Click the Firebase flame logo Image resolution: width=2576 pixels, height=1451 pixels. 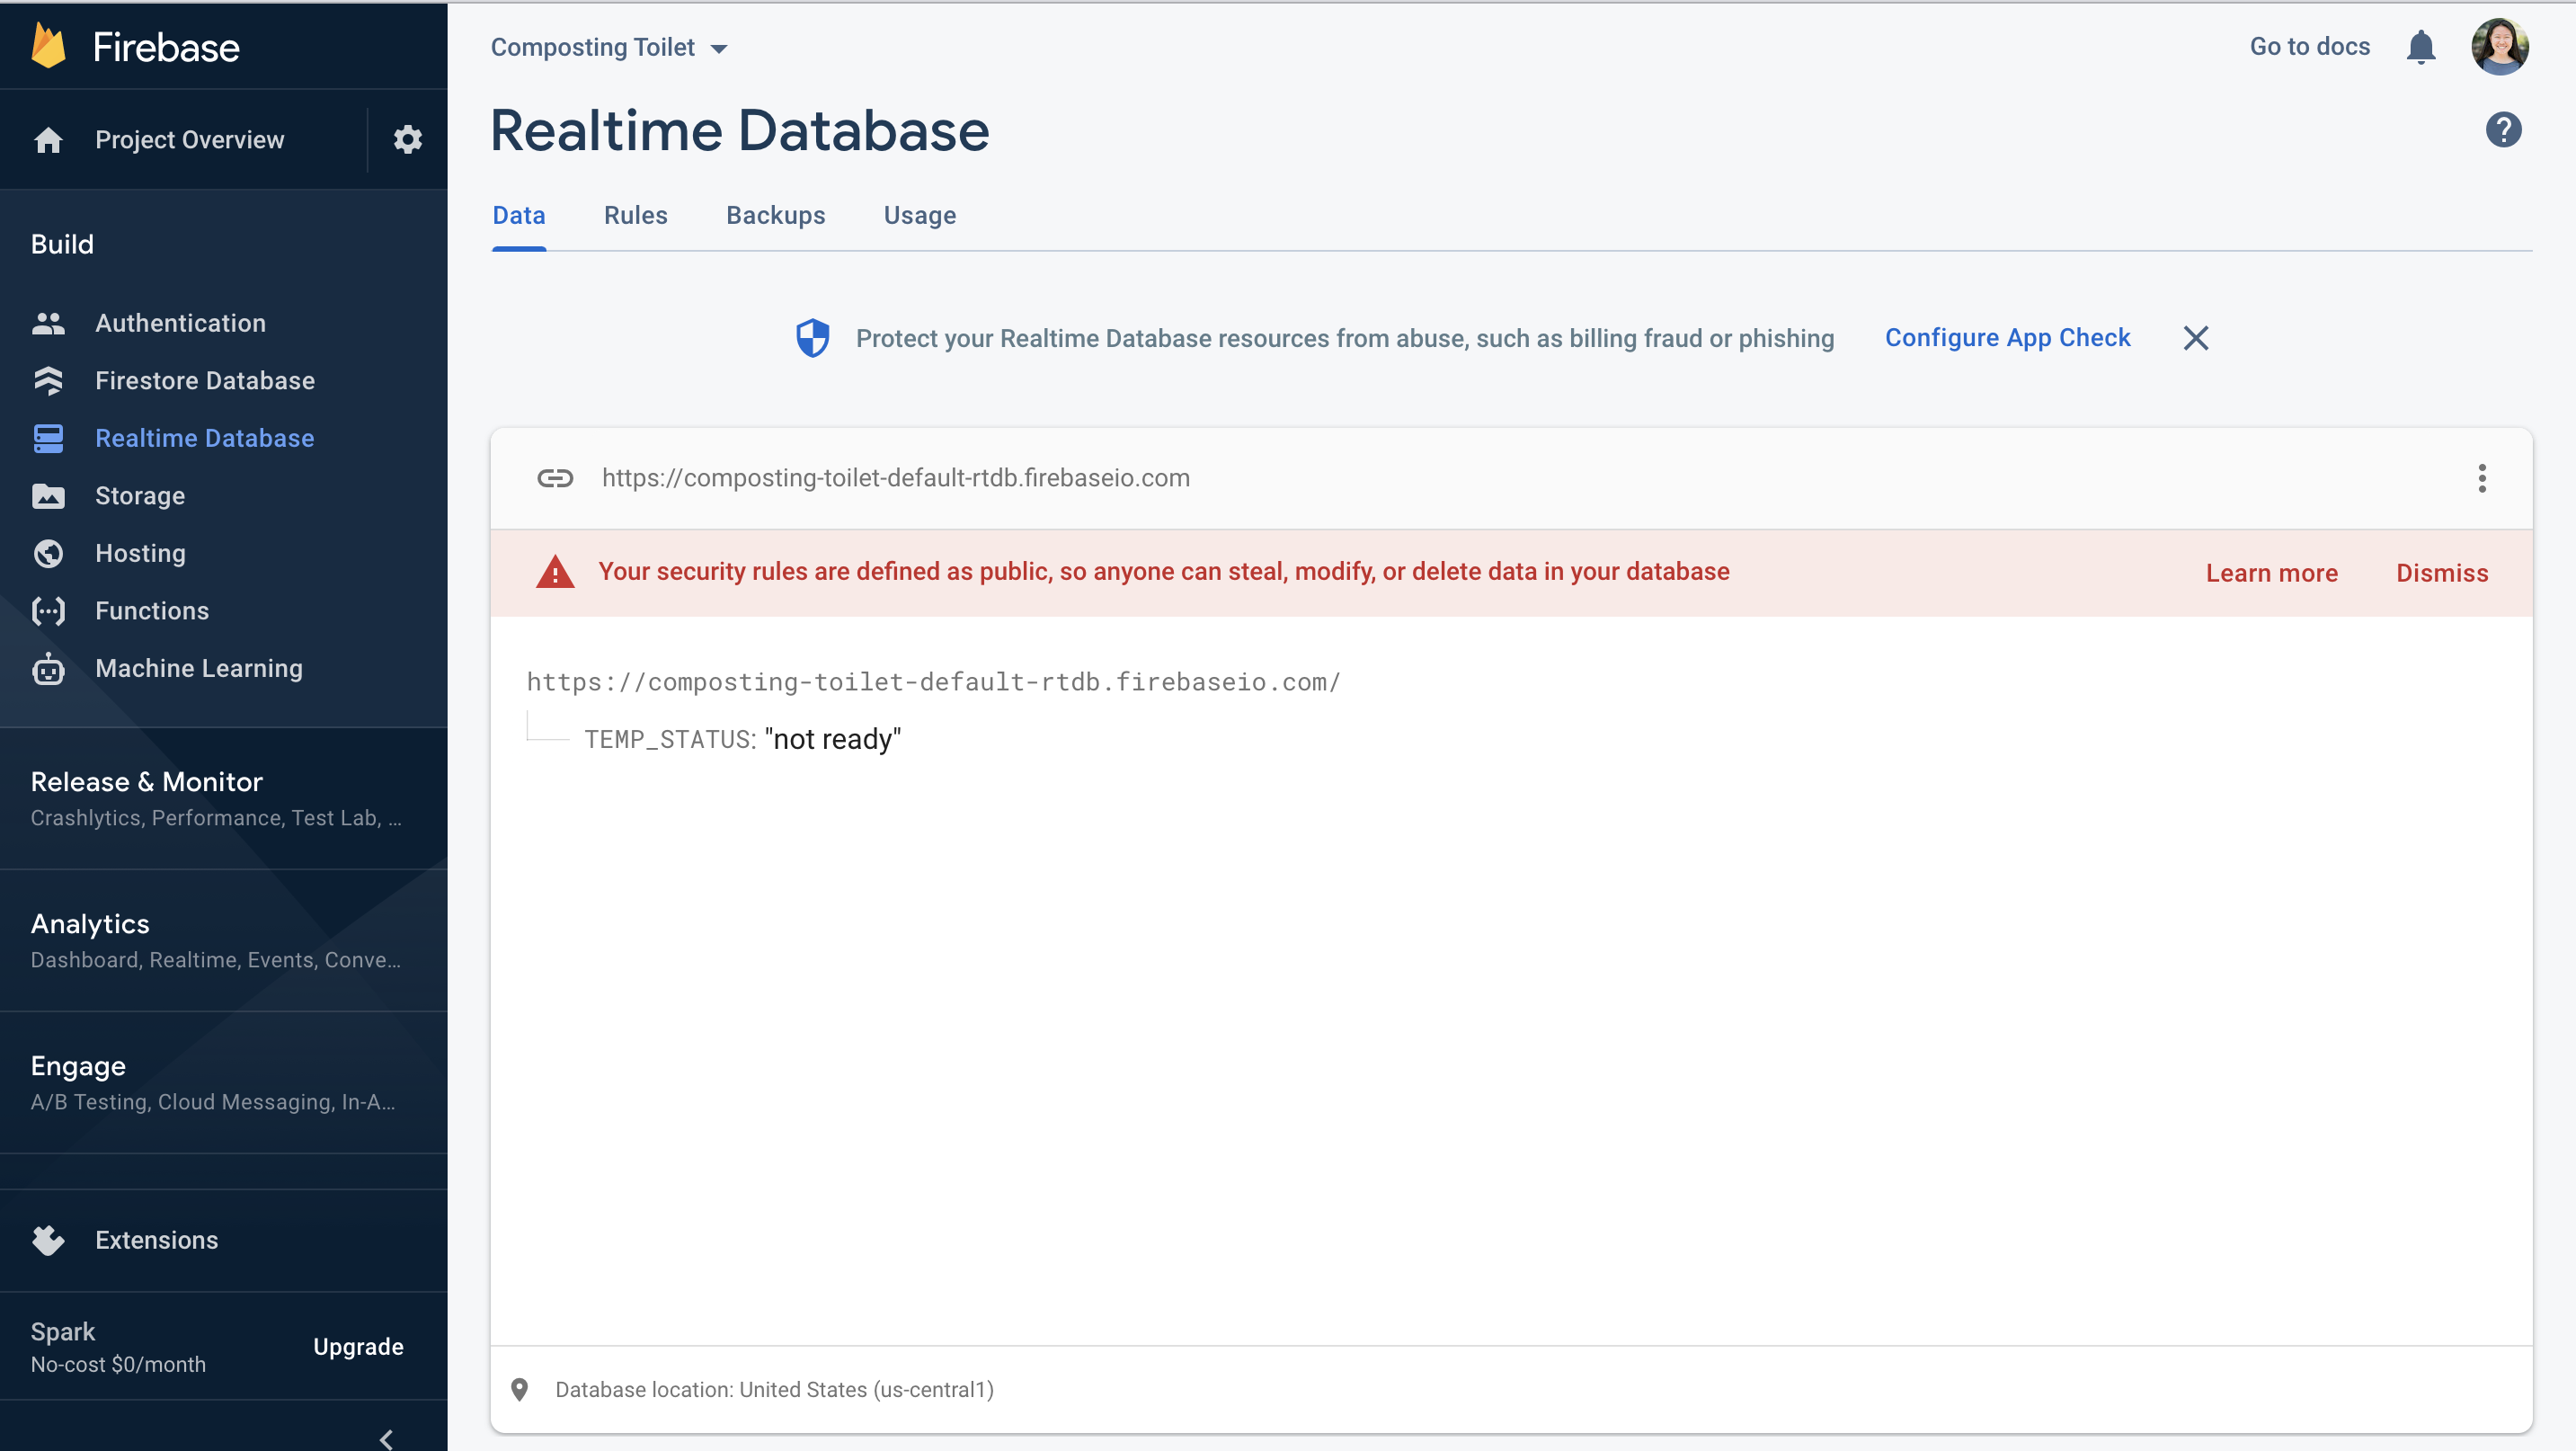pyautogui.click(x=48, y=46)
